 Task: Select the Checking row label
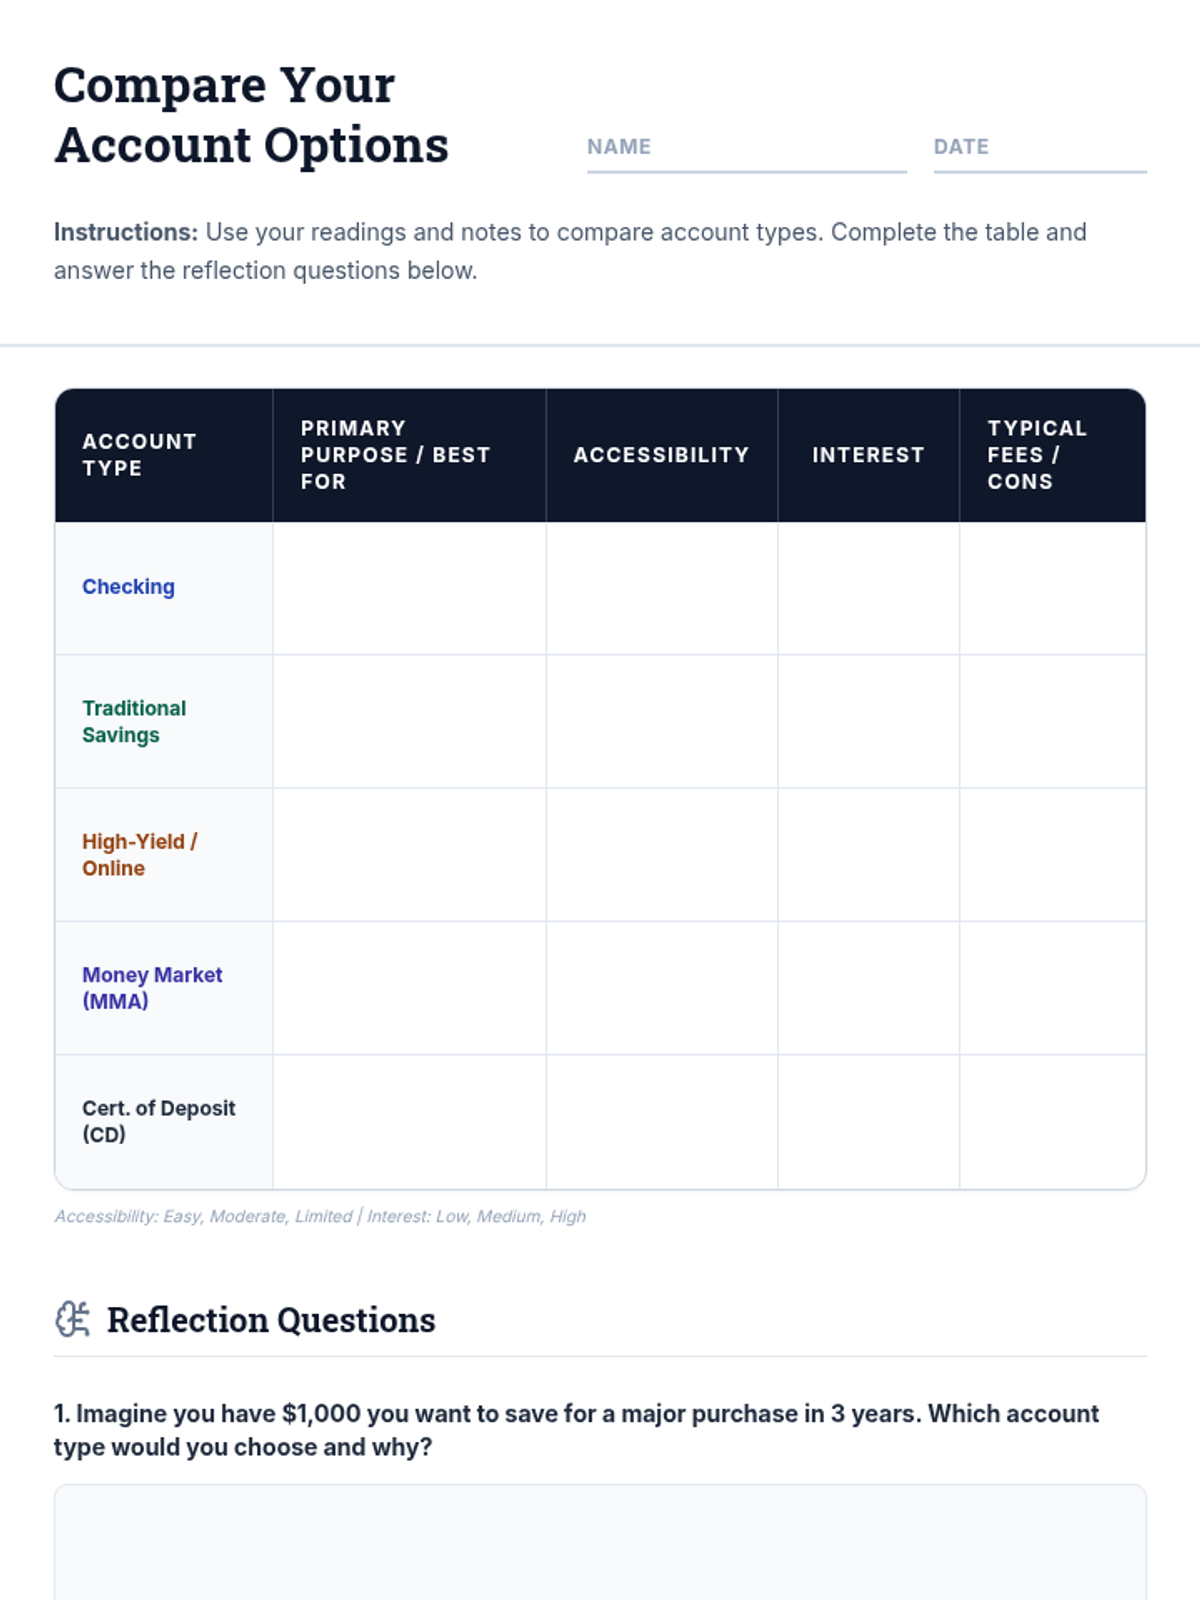(128, 587)
